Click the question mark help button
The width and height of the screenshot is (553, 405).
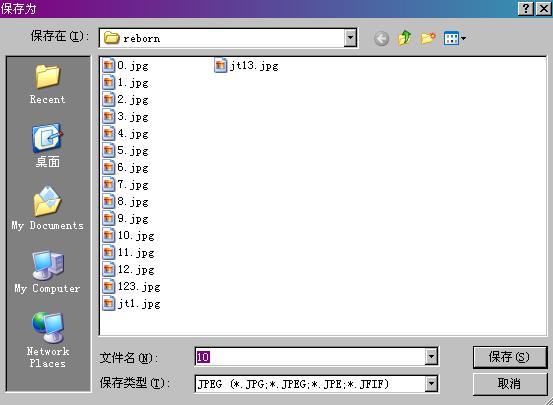point(525,8)
